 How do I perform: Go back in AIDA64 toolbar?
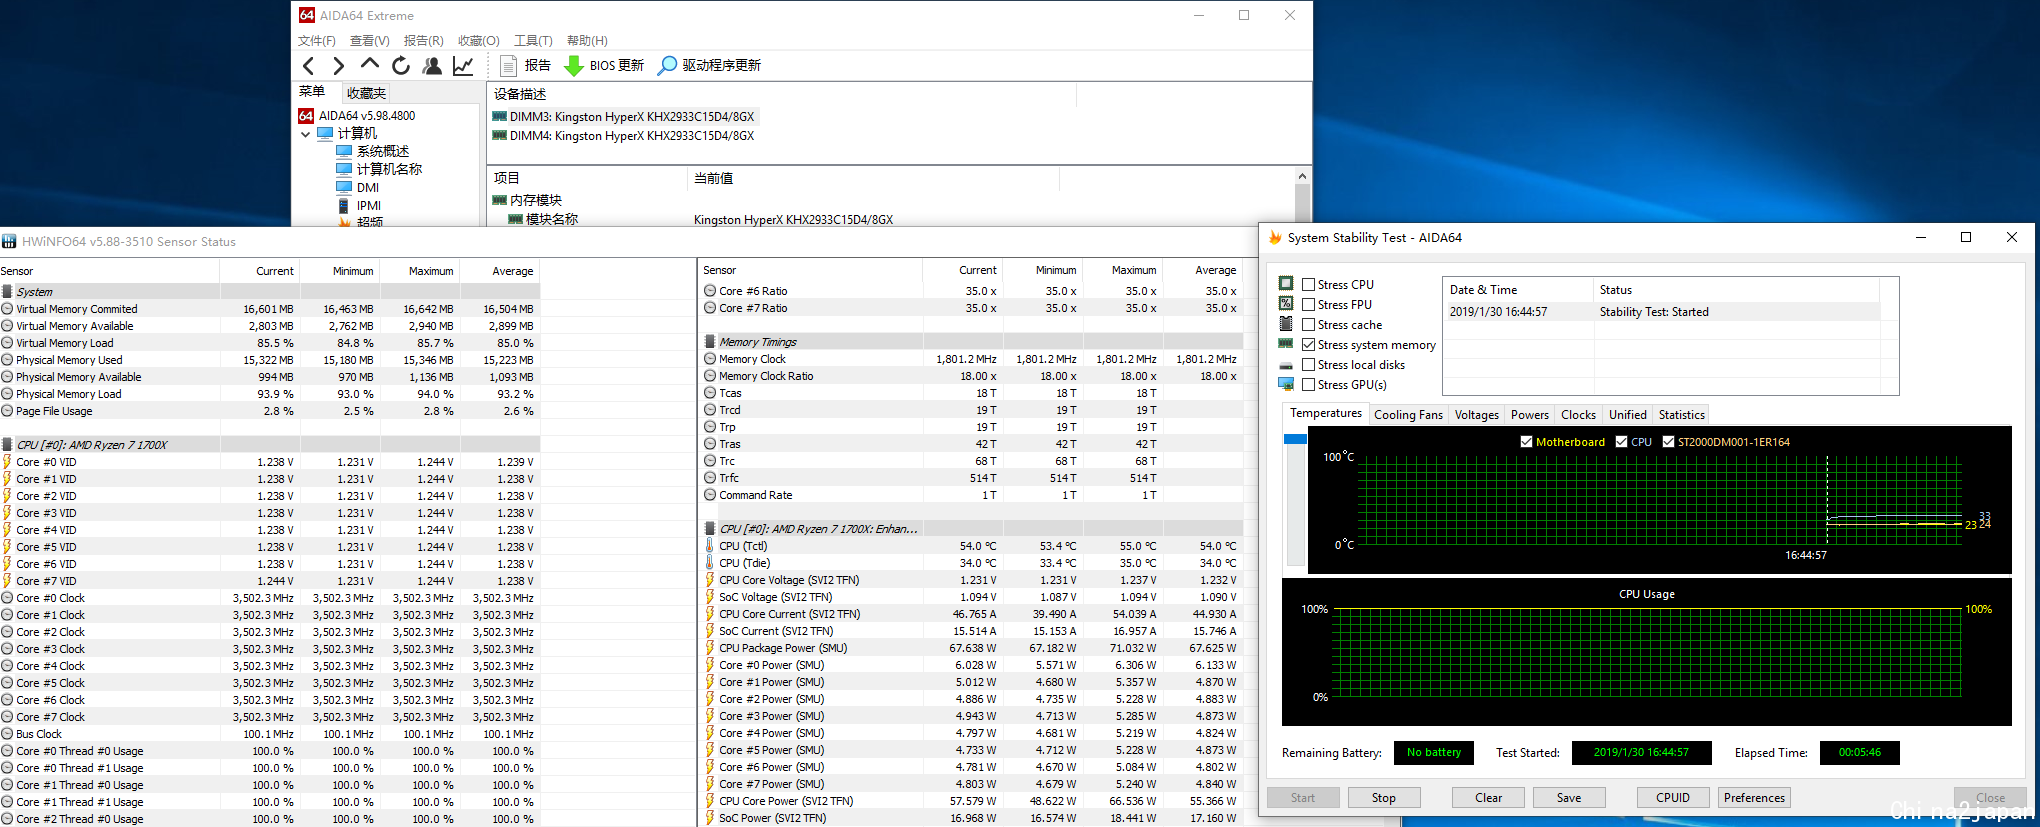pos(309,66)
